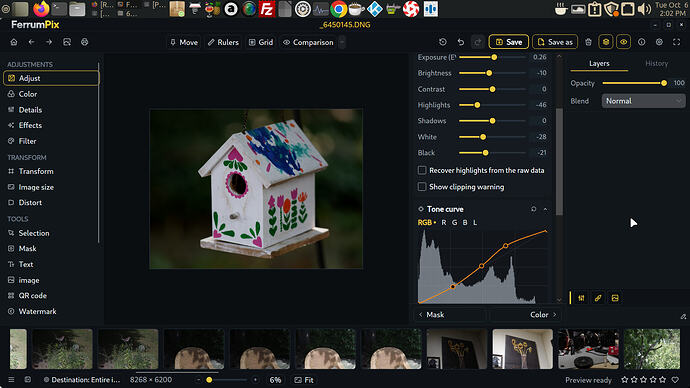
Task: Delete image with trash icon
Action: [588, 42]
